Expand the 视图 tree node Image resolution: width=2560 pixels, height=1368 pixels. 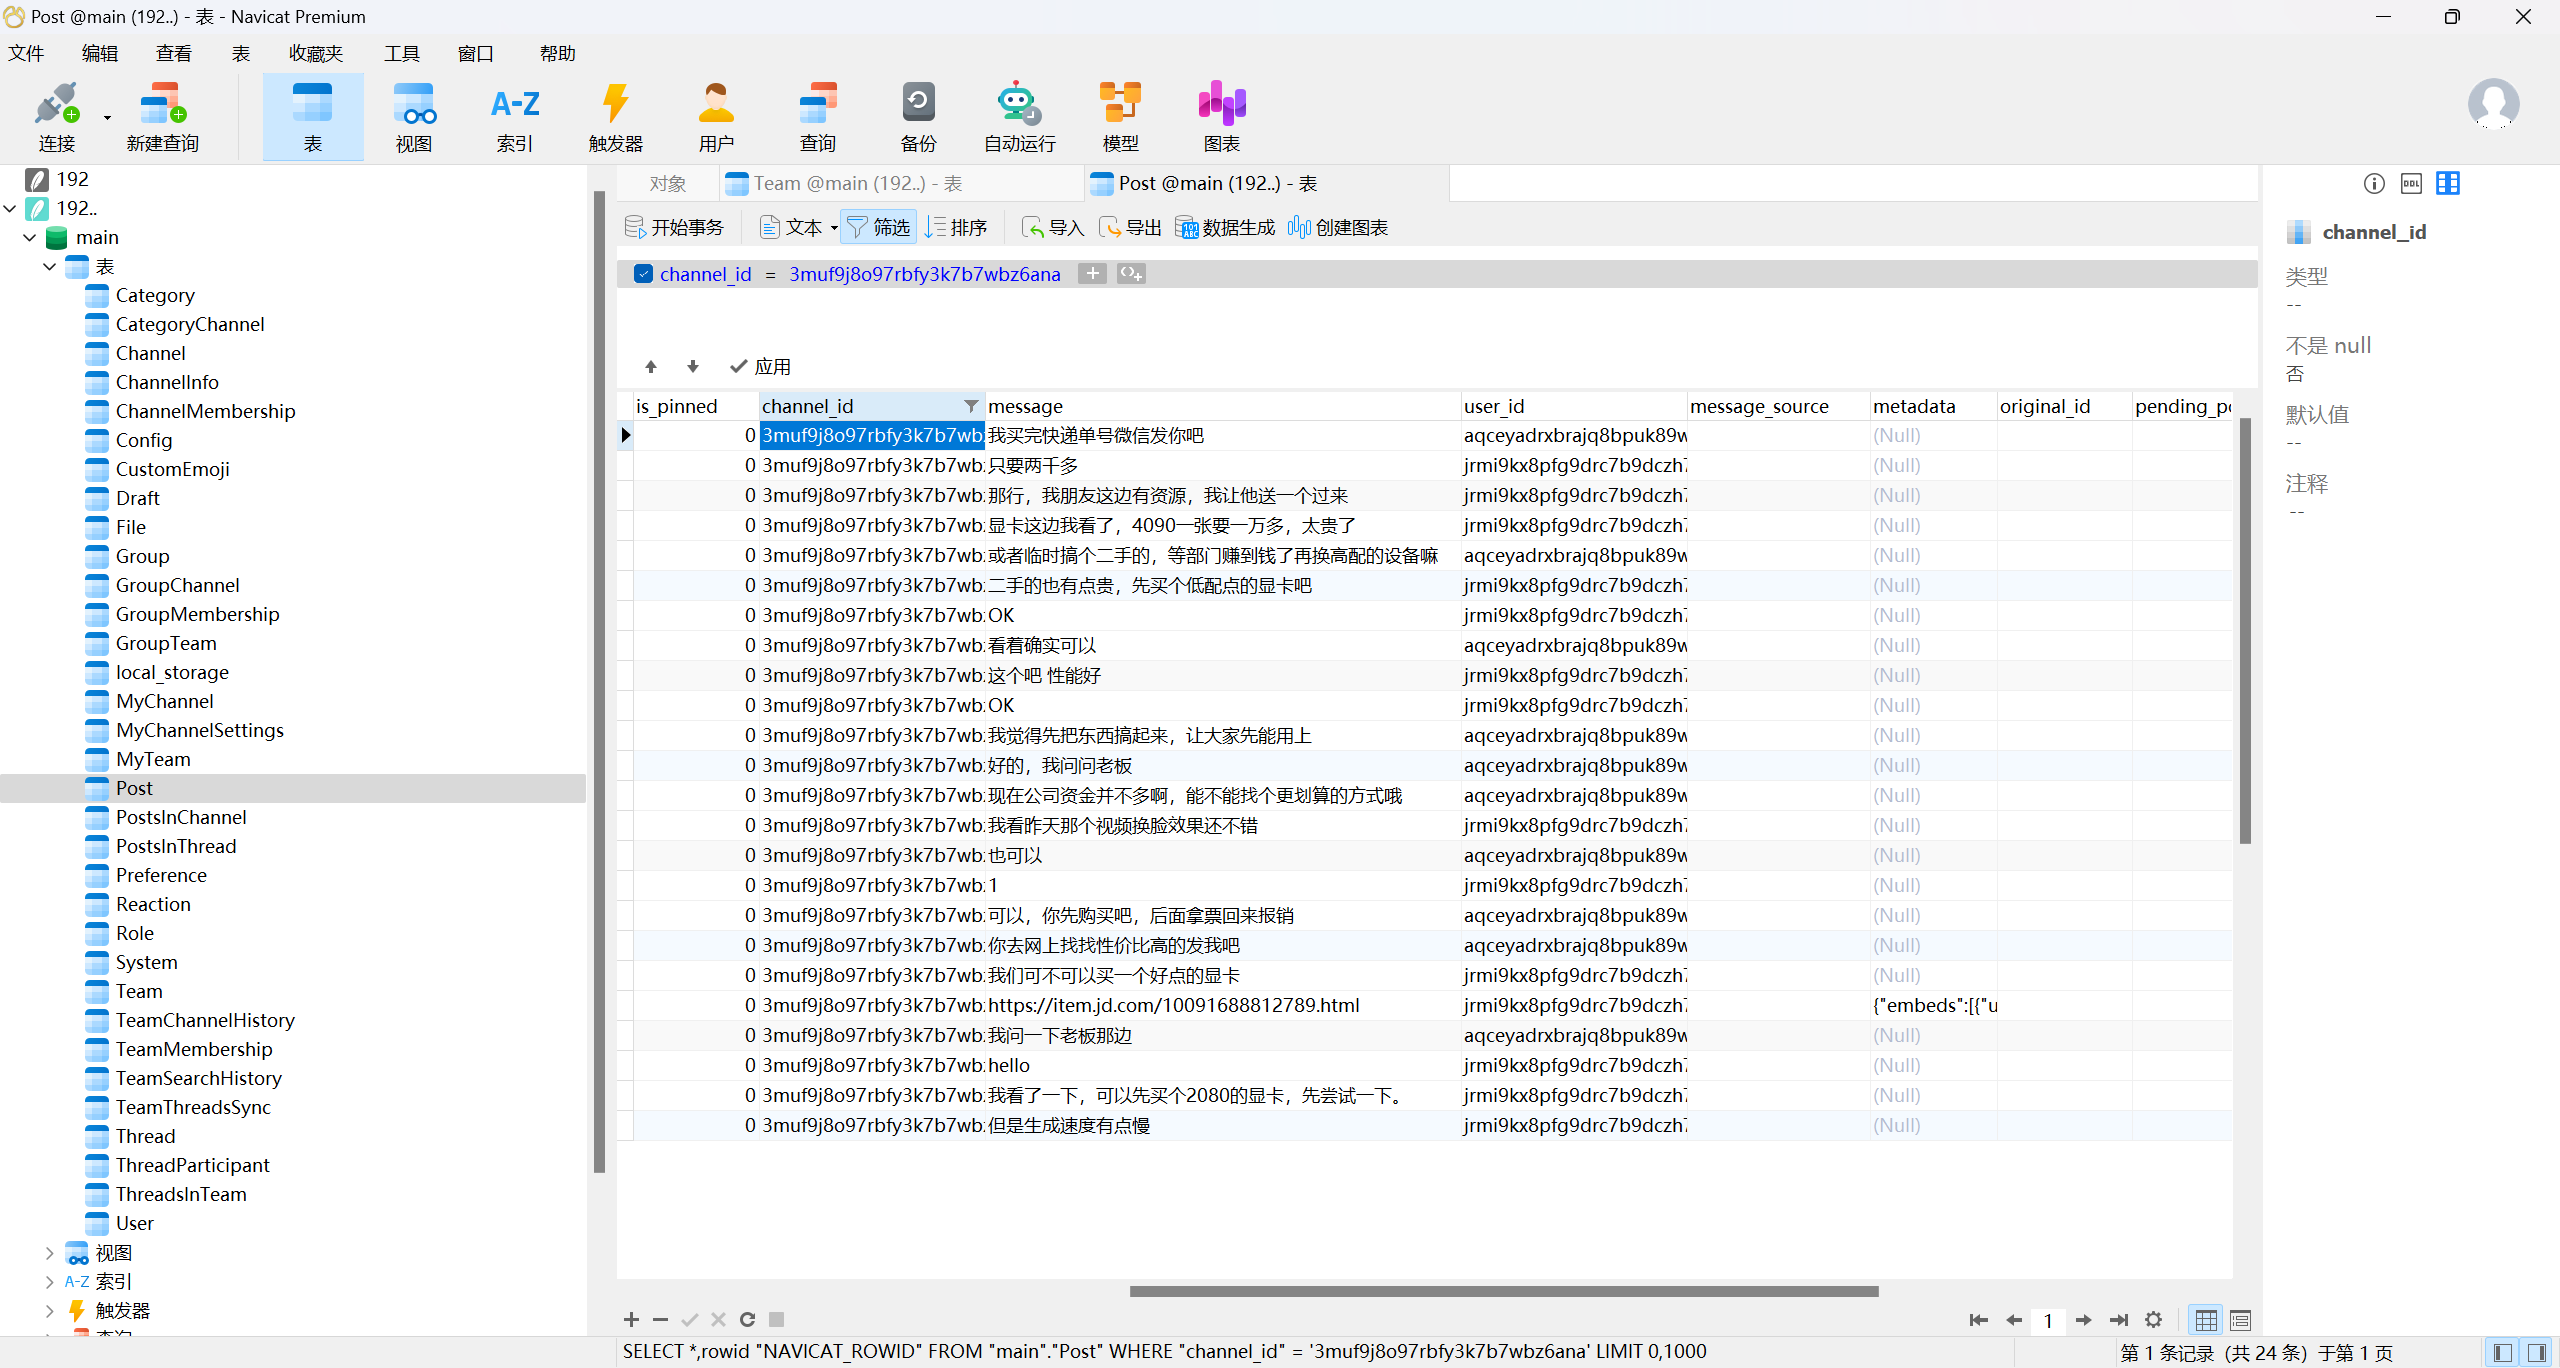tap(50, 1252)
